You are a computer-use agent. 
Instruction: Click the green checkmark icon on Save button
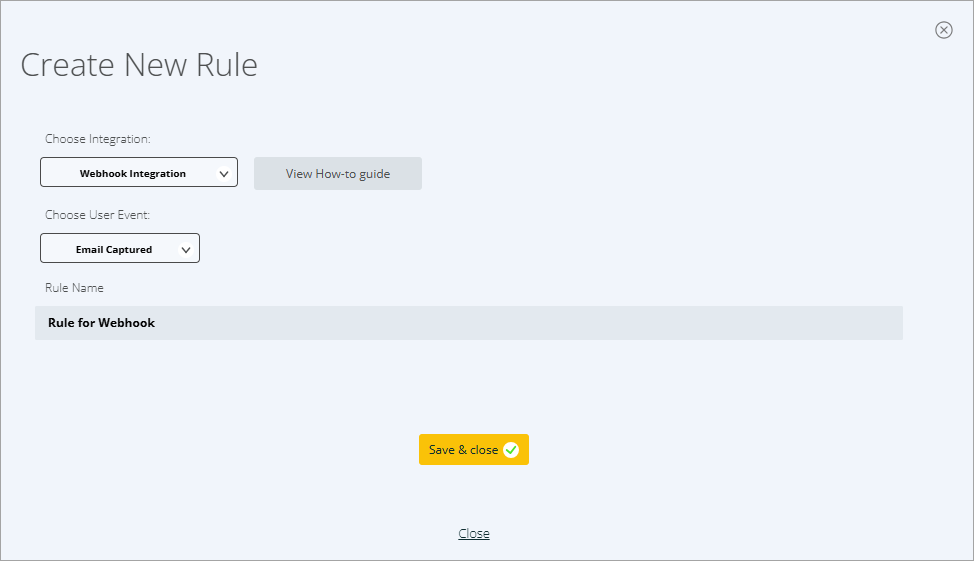click(x=511, y=450)
